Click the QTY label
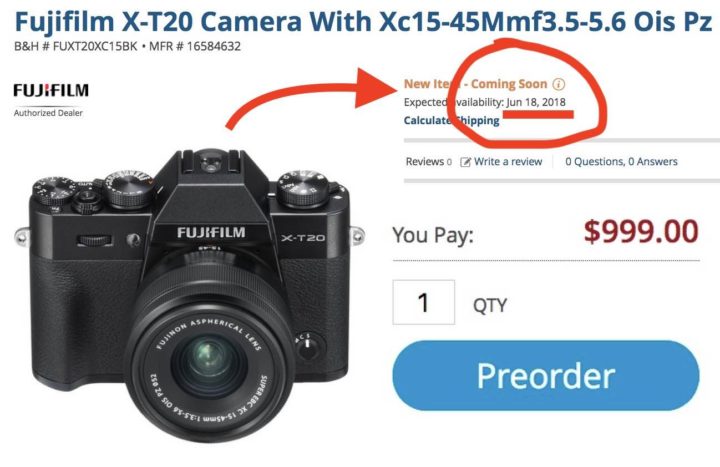The width and height of the screenshot is (720, 467). pyautogui.click(x=490, y=305)
